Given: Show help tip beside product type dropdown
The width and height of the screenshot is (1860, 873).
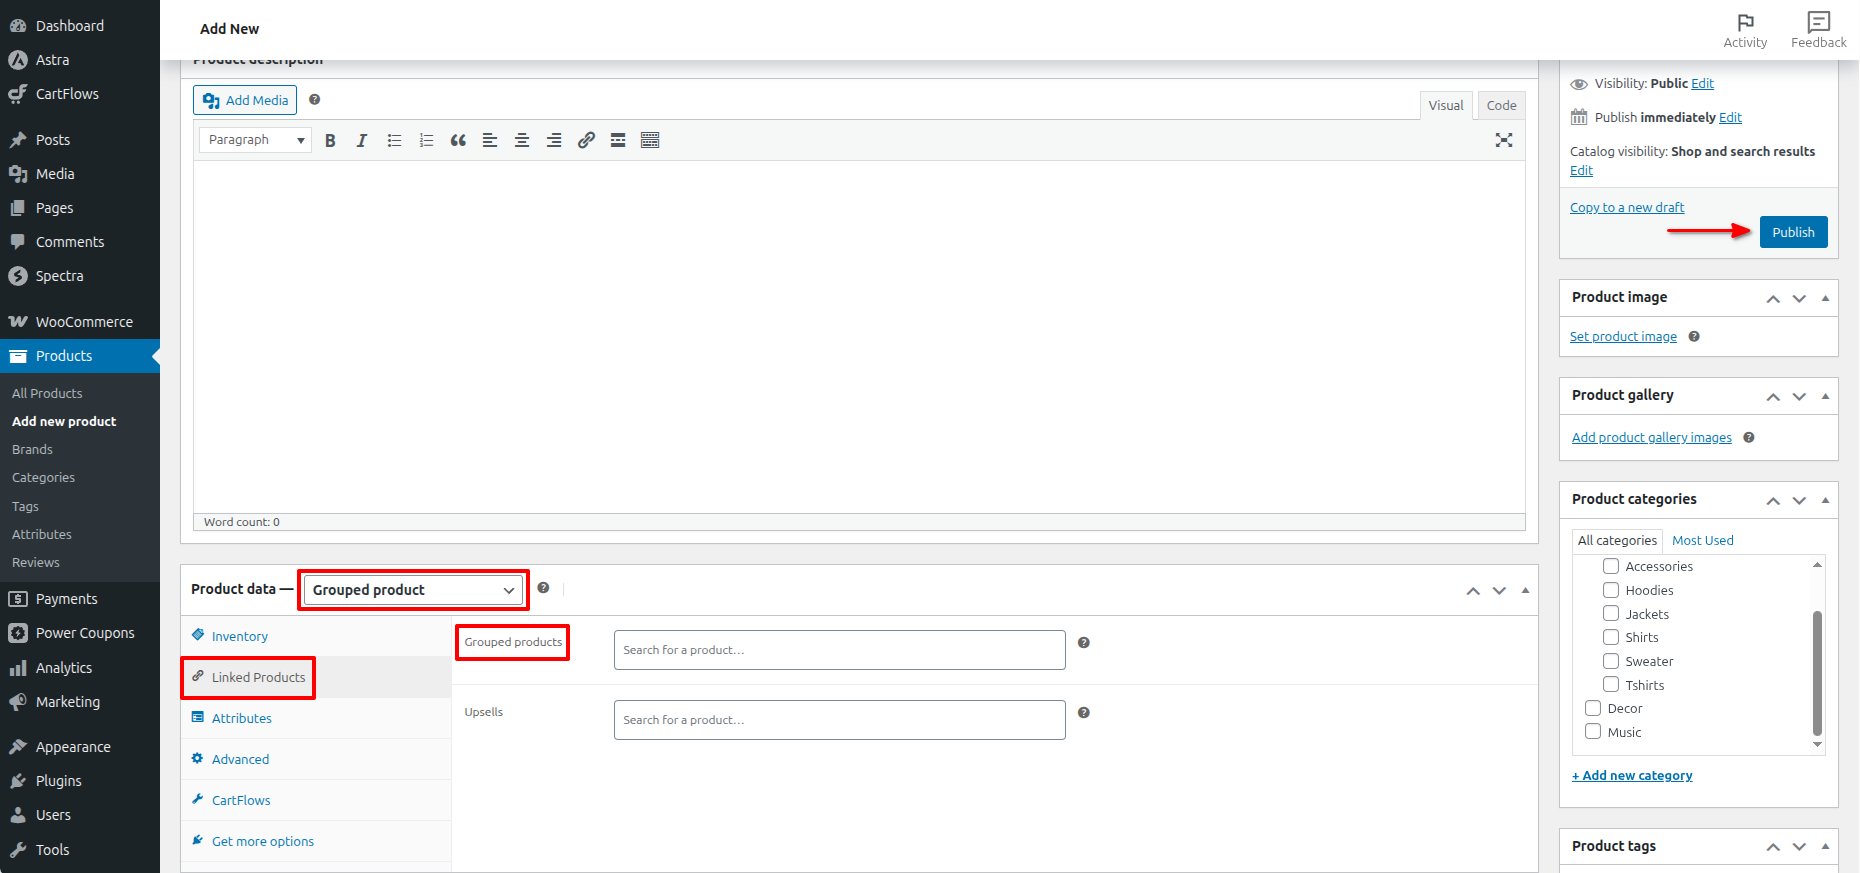Looking at the screenshot, I should click(x=543, y=588).
